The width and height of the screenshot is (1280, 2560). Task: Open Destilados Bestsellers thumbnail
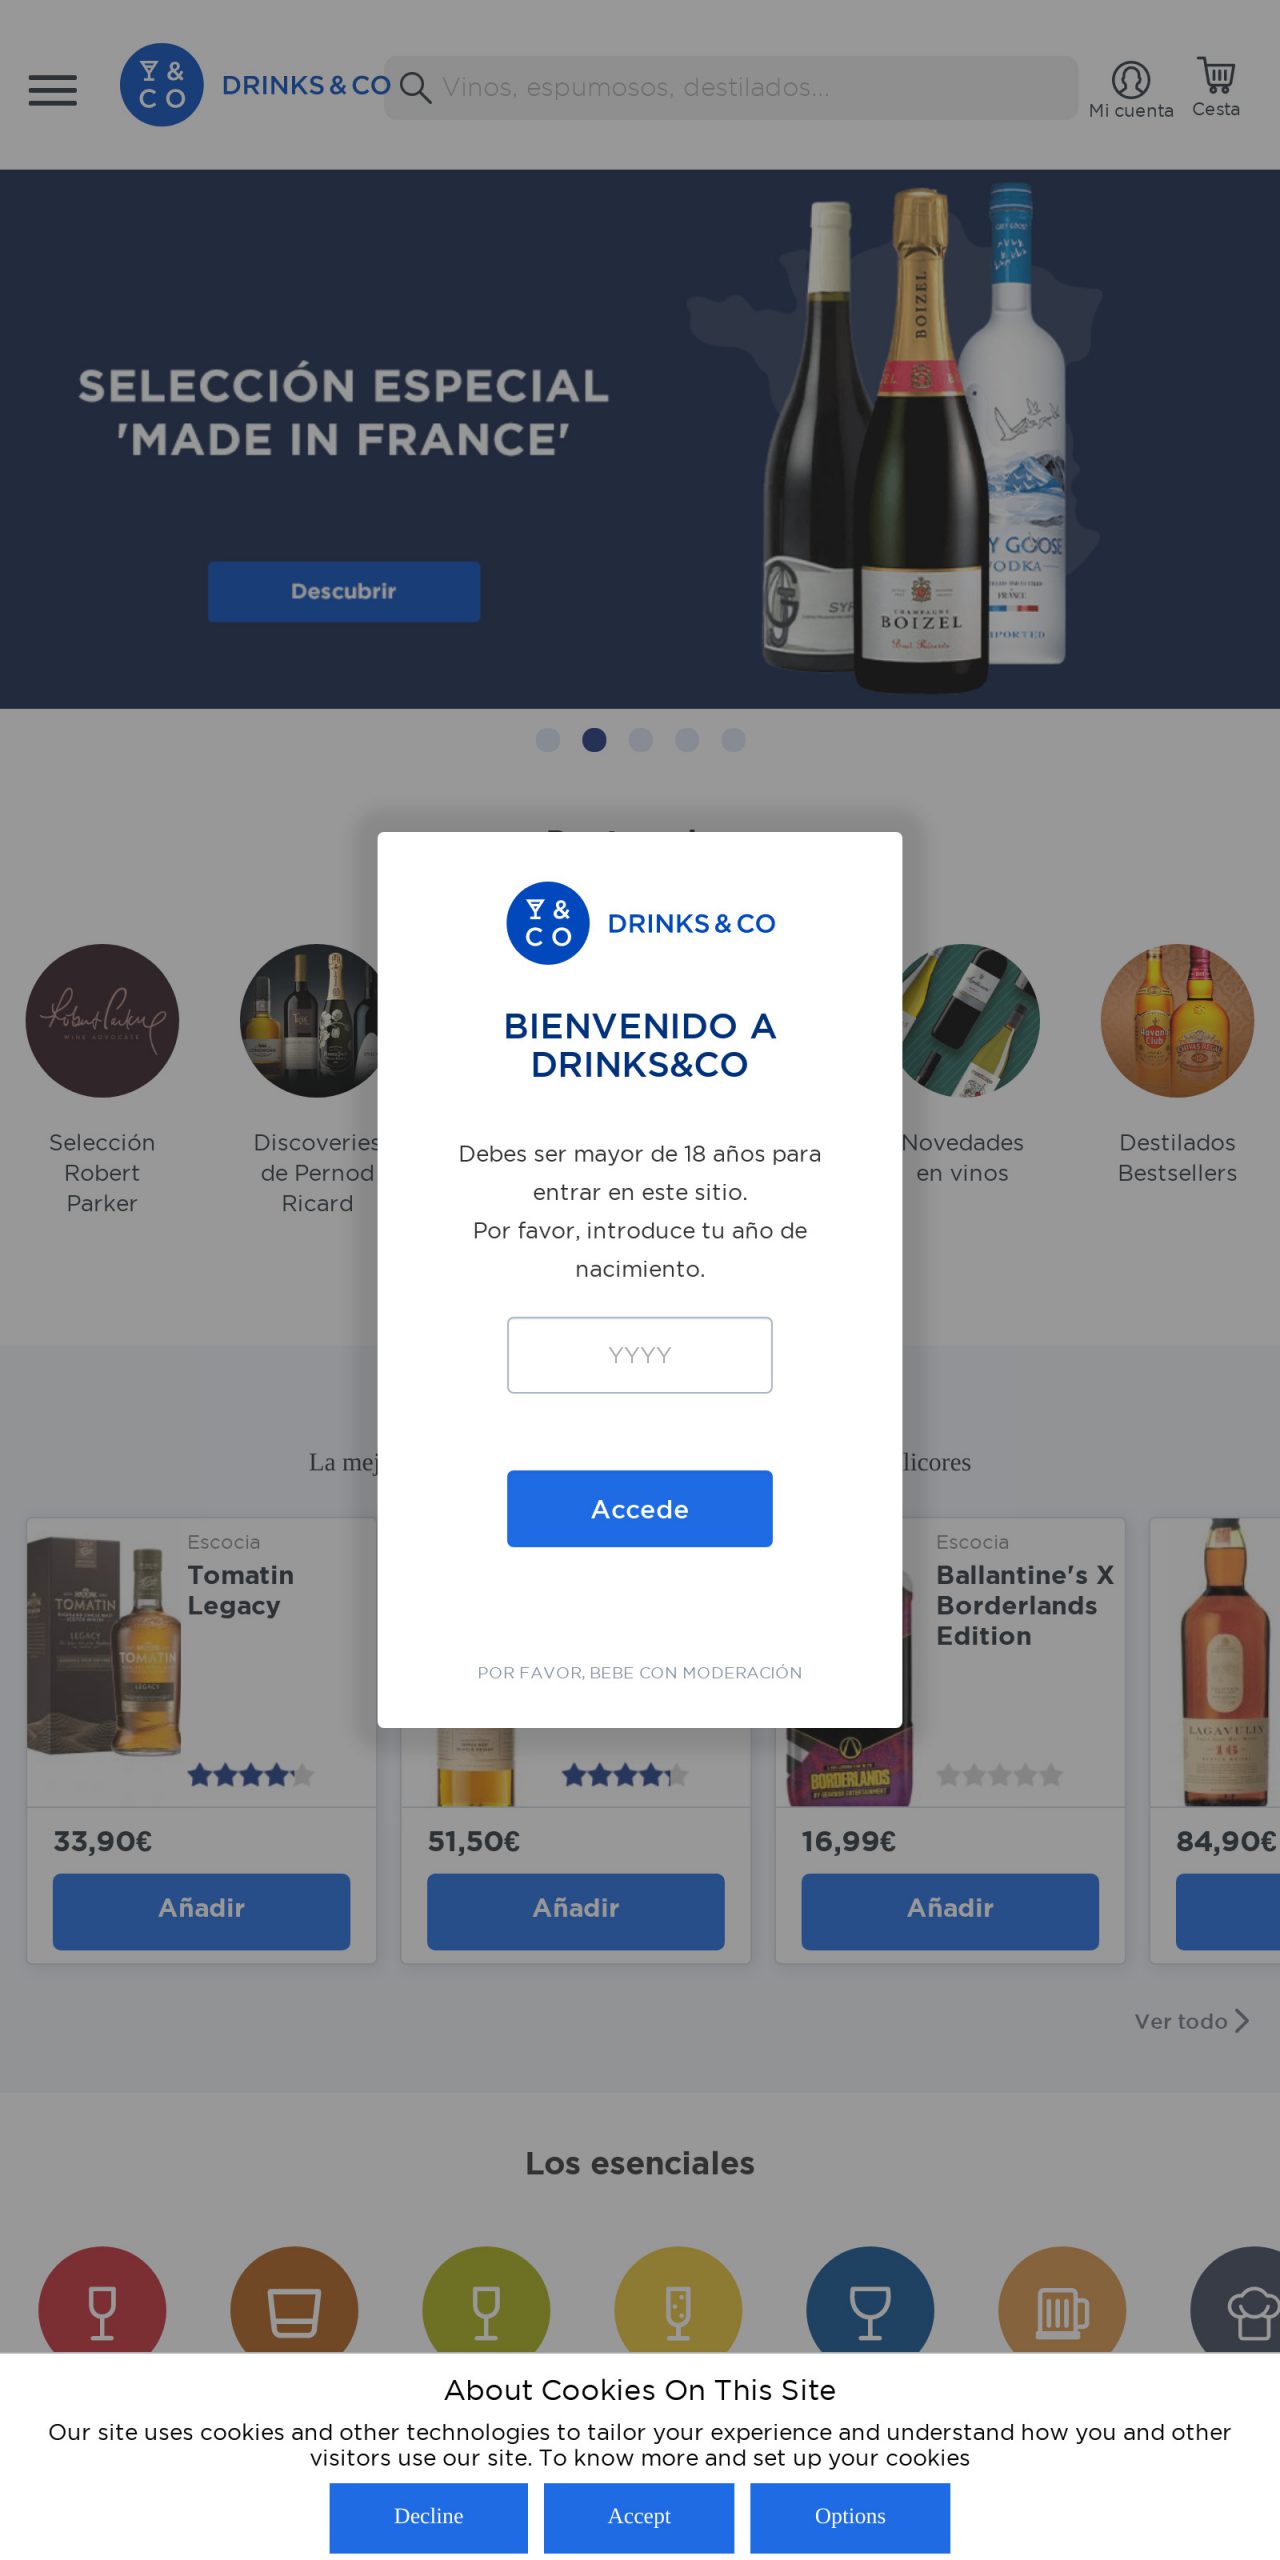point(1177,1021)
